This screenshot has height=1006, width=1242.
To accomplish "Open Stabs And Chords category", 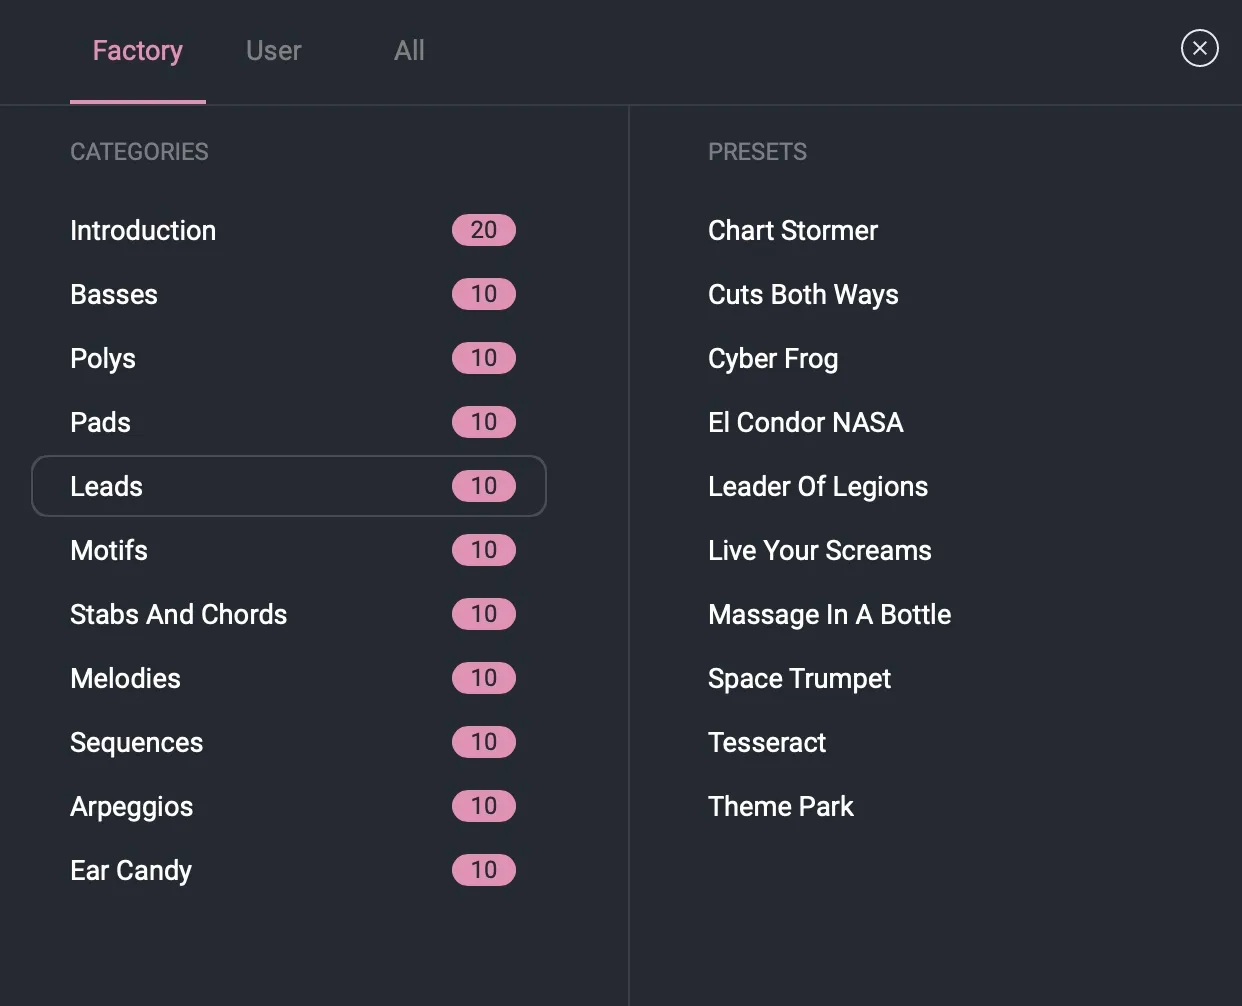I will click(178, 615).
